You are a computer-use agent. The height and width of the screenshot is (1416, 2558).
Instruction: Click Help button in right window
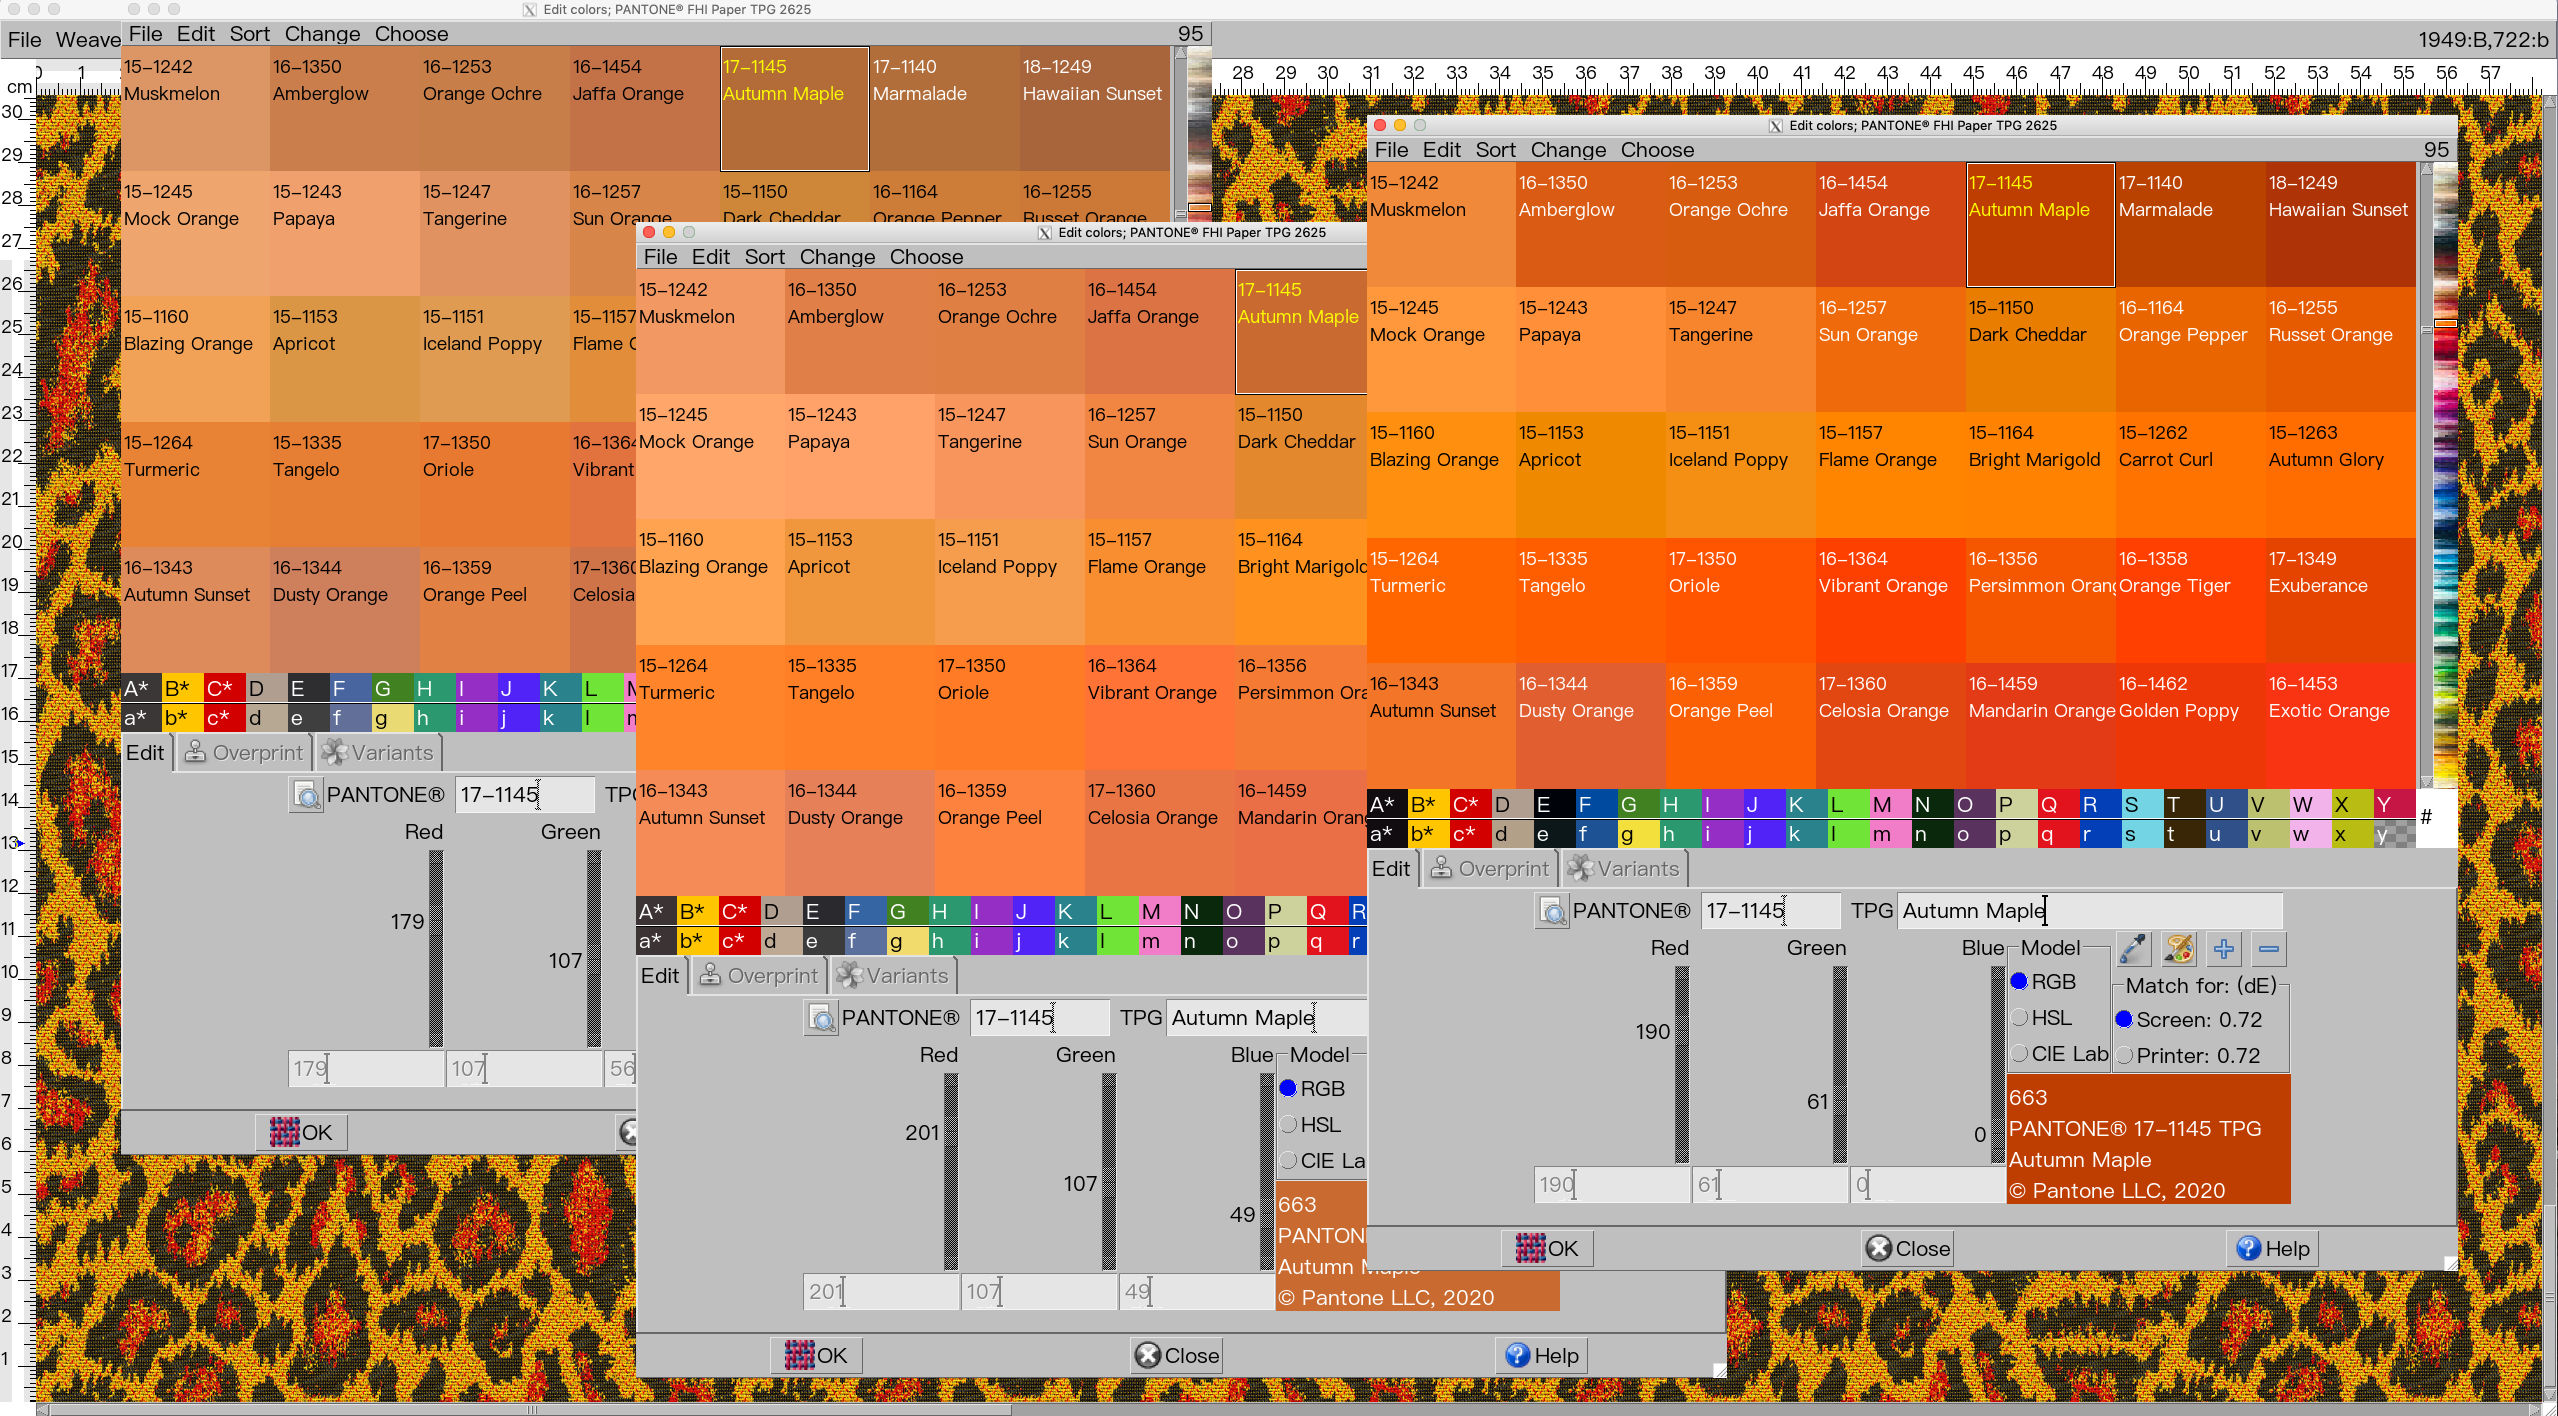tap(2273, 1248)
